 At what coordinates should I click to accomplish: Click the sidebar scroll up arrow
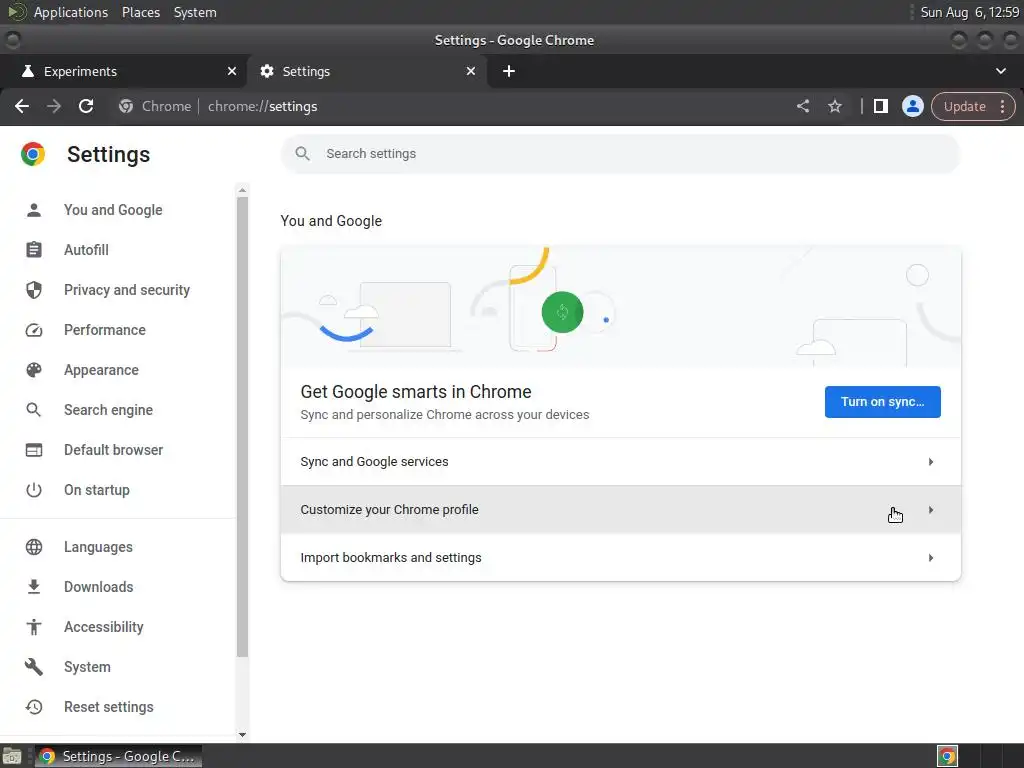coord(242,191)
